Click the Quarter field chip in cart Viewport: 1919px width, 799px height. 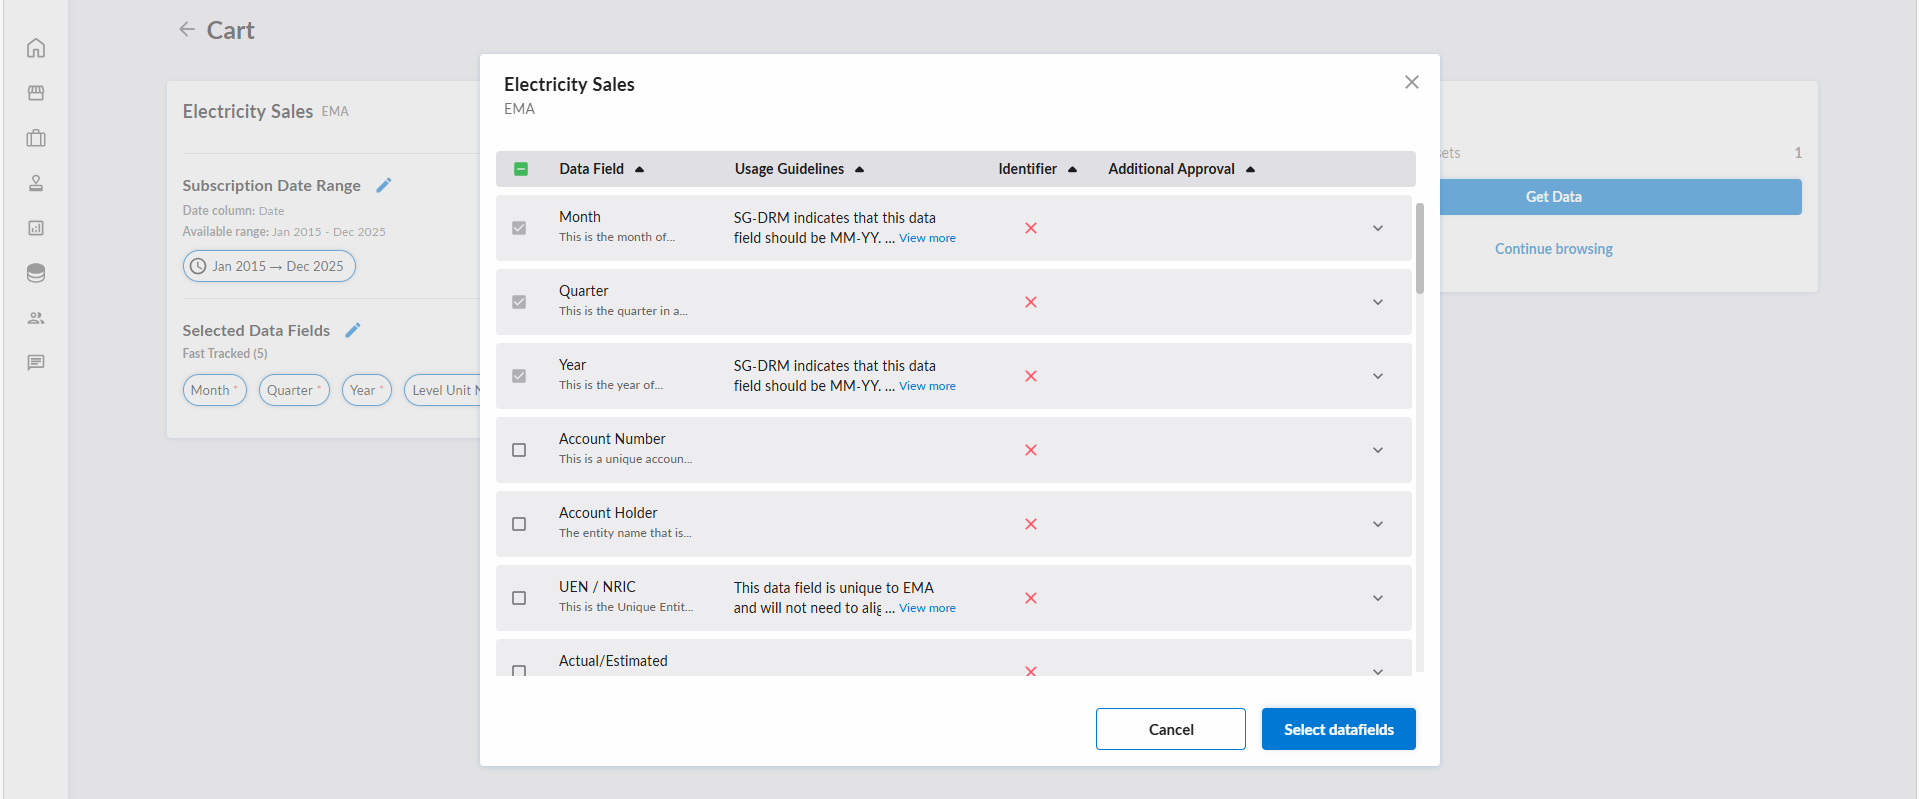pyautogui.click(x=294, y=390)
